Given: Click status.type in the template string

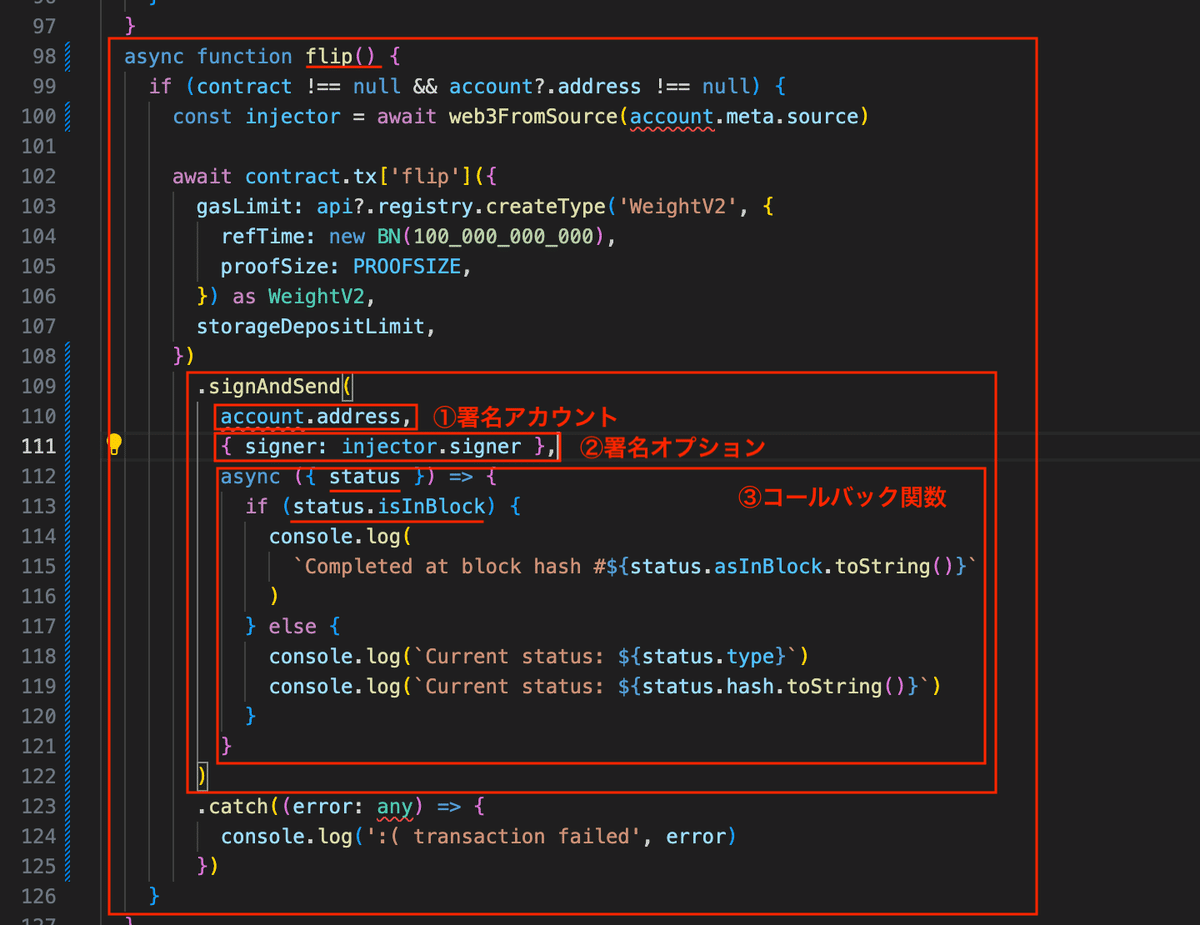Looking at the screenshot, I should click(x=709, y=656).
